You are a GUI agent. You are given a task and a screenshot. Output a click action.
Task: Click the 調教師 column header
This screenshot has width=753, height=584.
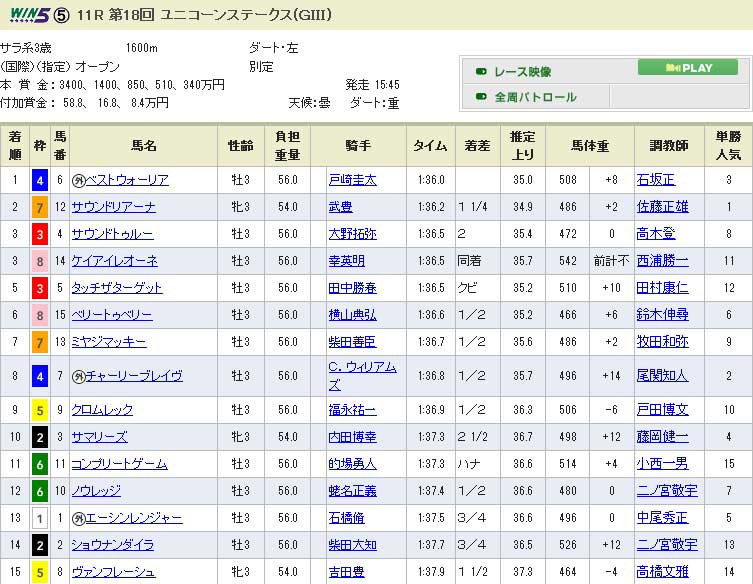click(669, 146)
